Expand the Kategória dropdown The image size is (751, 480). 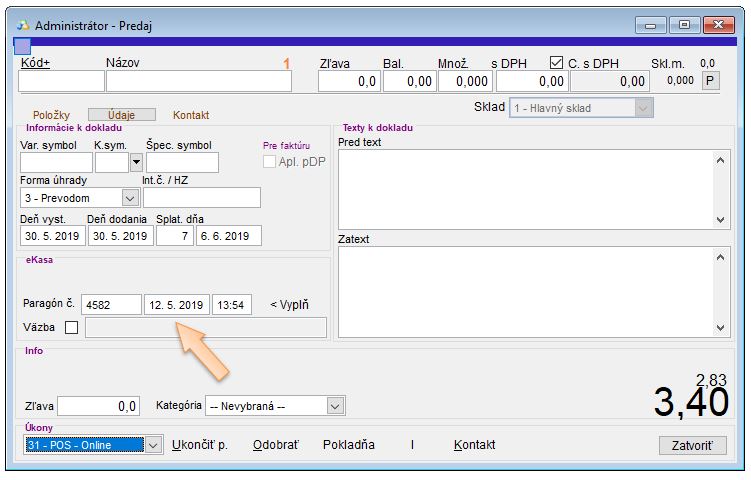pos(335,406)
